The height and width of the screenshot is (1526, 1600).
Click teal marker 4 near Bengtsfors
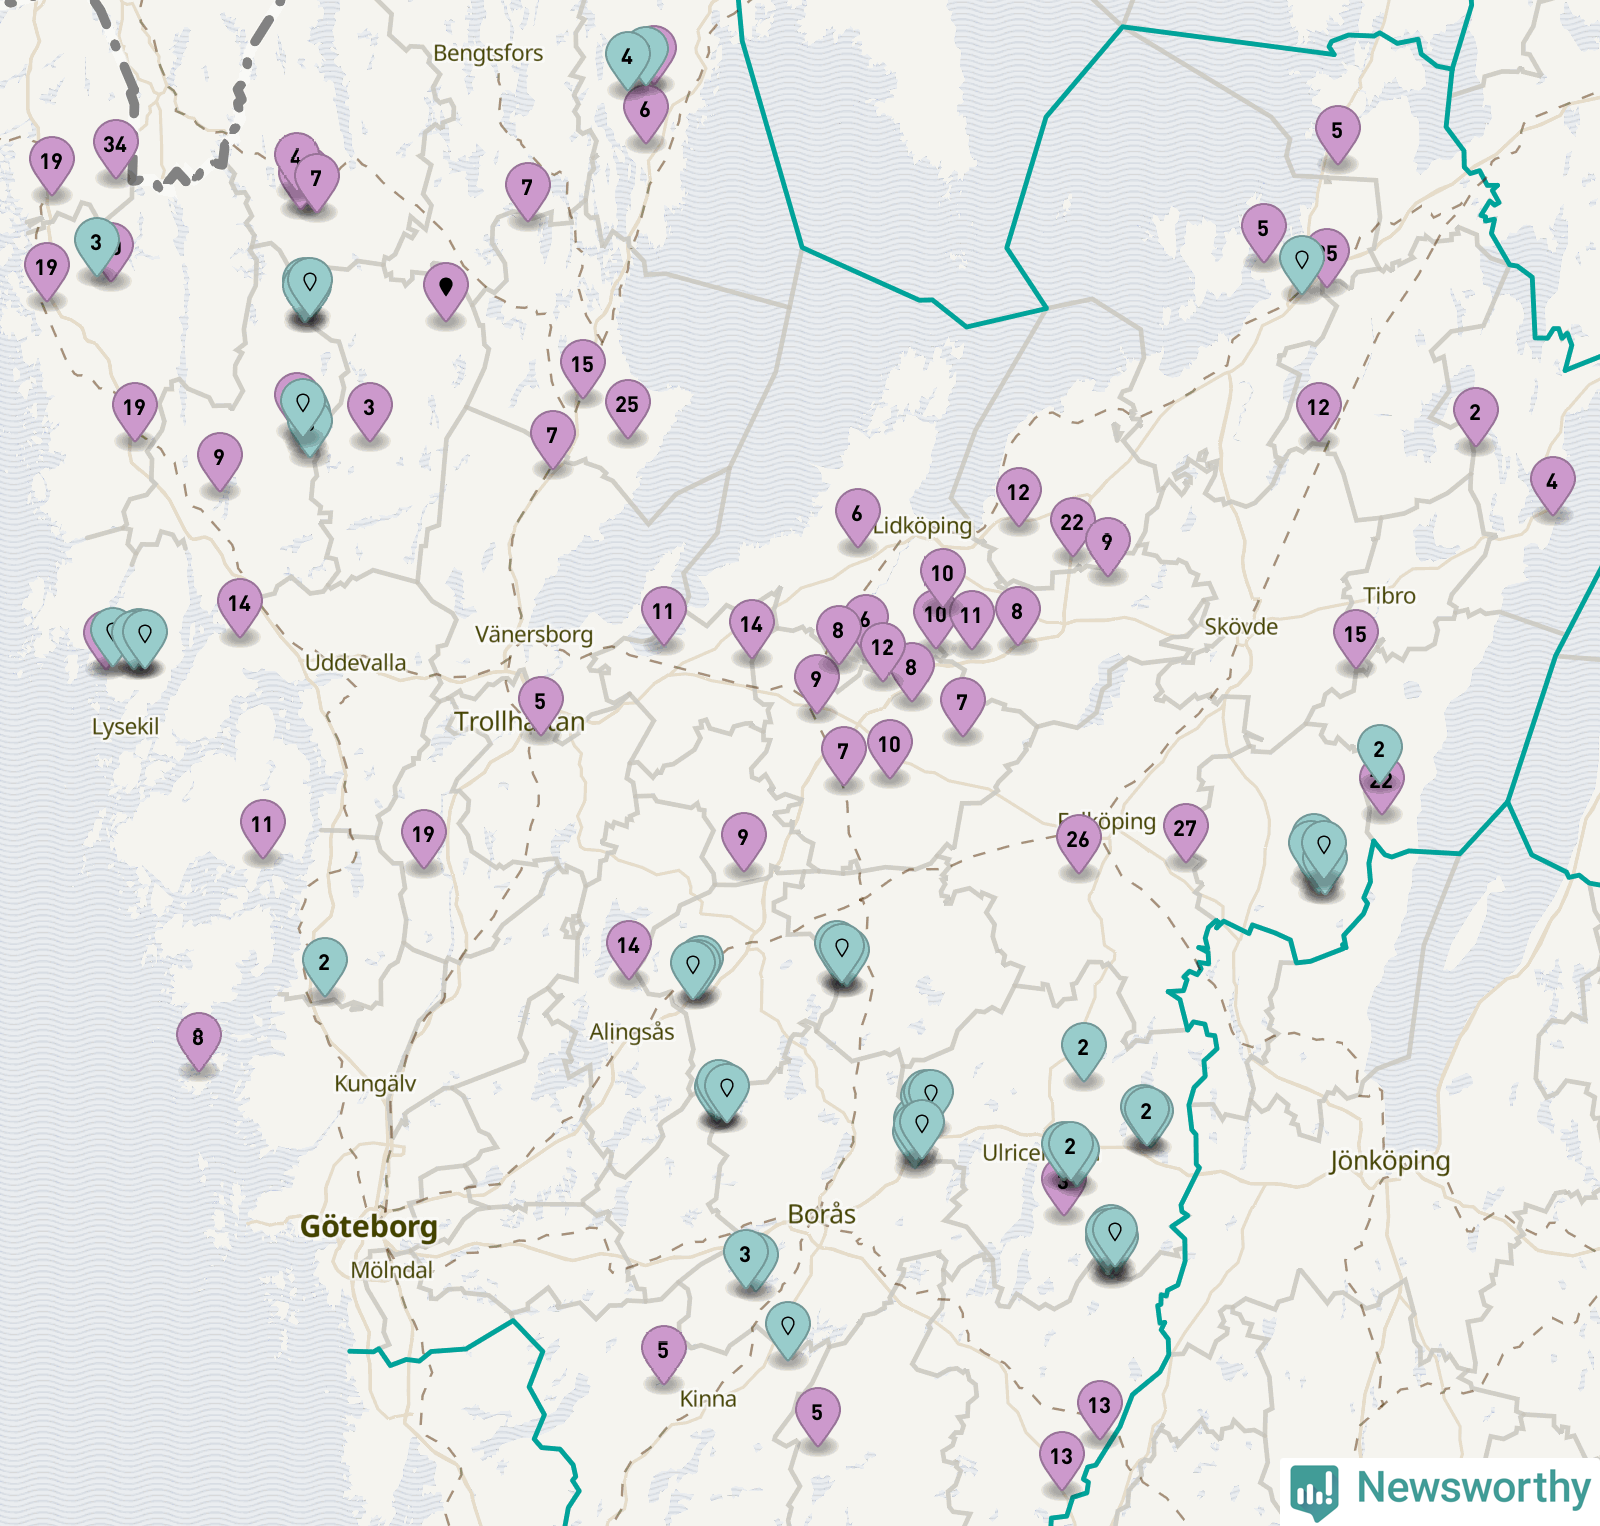click(627, 60)
